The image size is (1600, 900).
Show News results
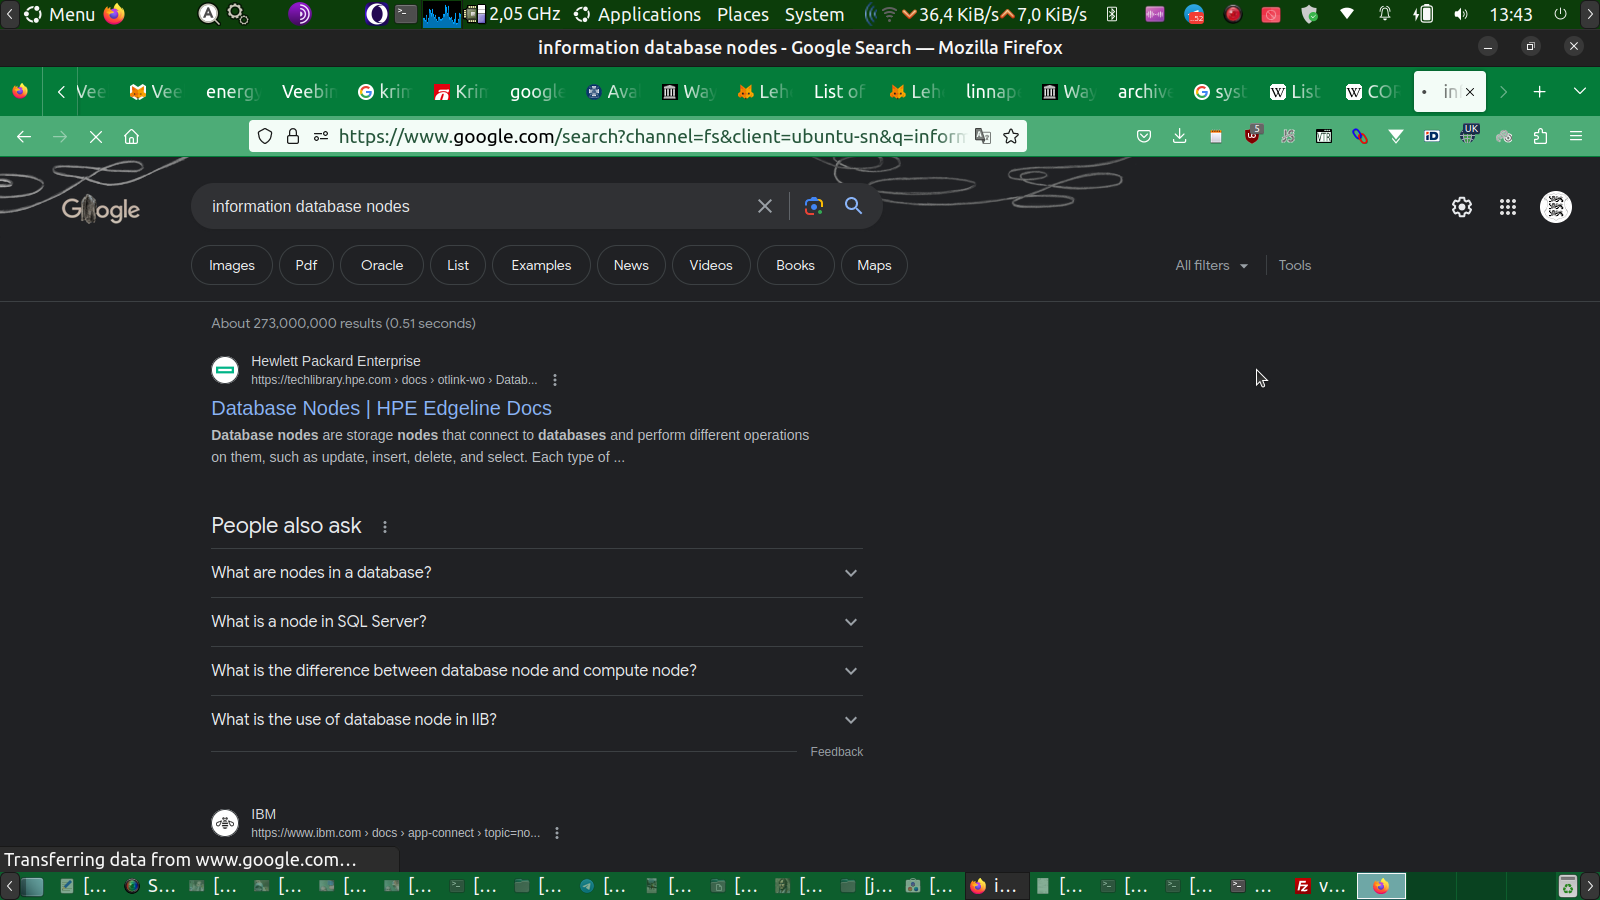[631, 265]
